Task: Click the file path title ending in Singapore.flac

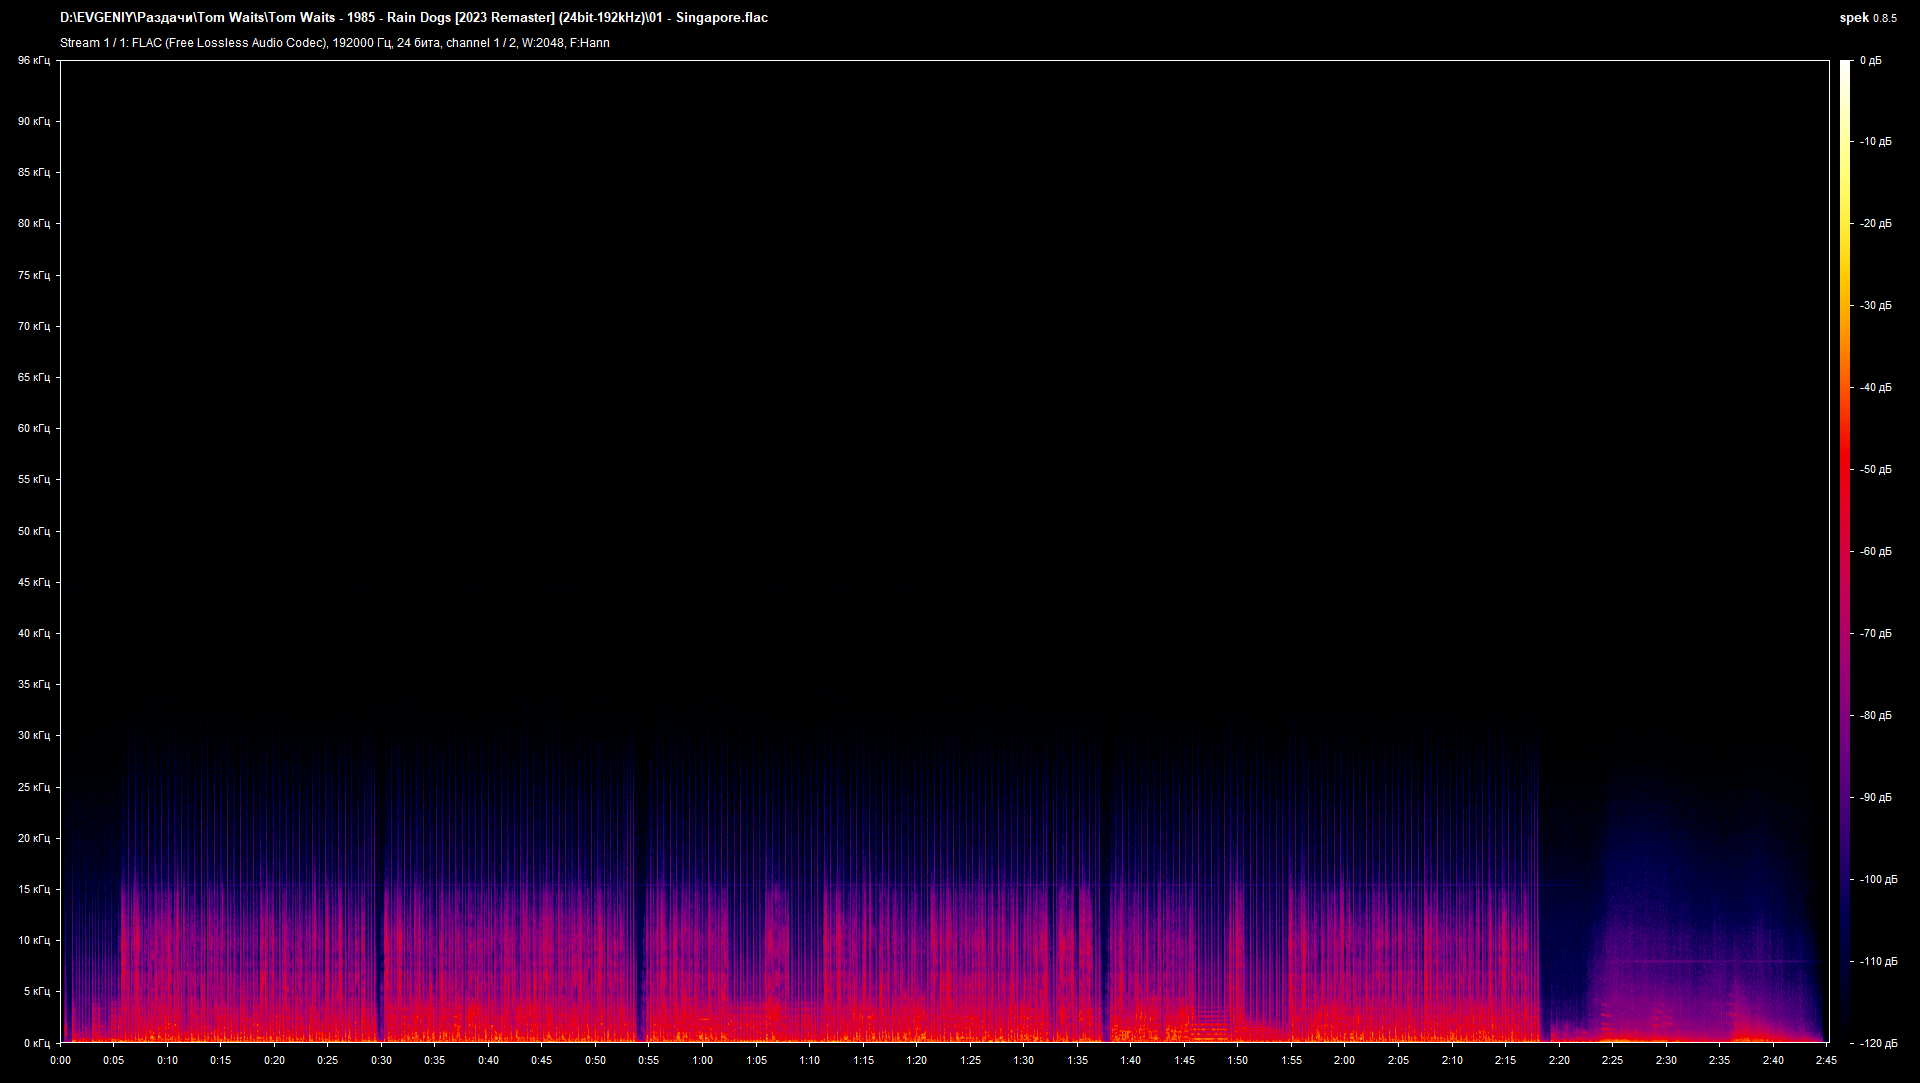Action: click(x=414, y=18)
